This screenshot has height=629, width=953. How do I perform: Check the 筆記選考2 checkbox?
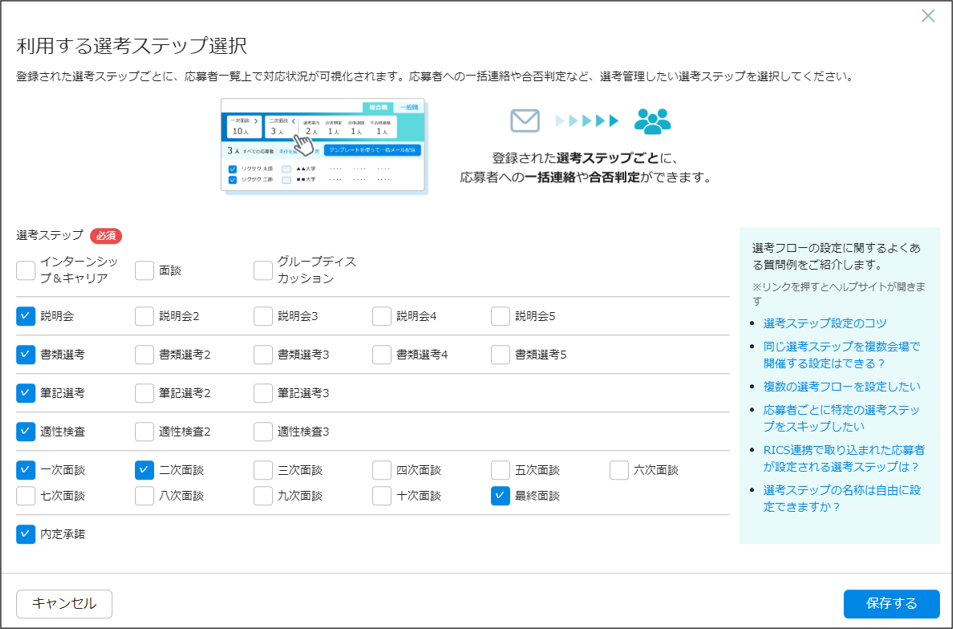click(144, 393)
